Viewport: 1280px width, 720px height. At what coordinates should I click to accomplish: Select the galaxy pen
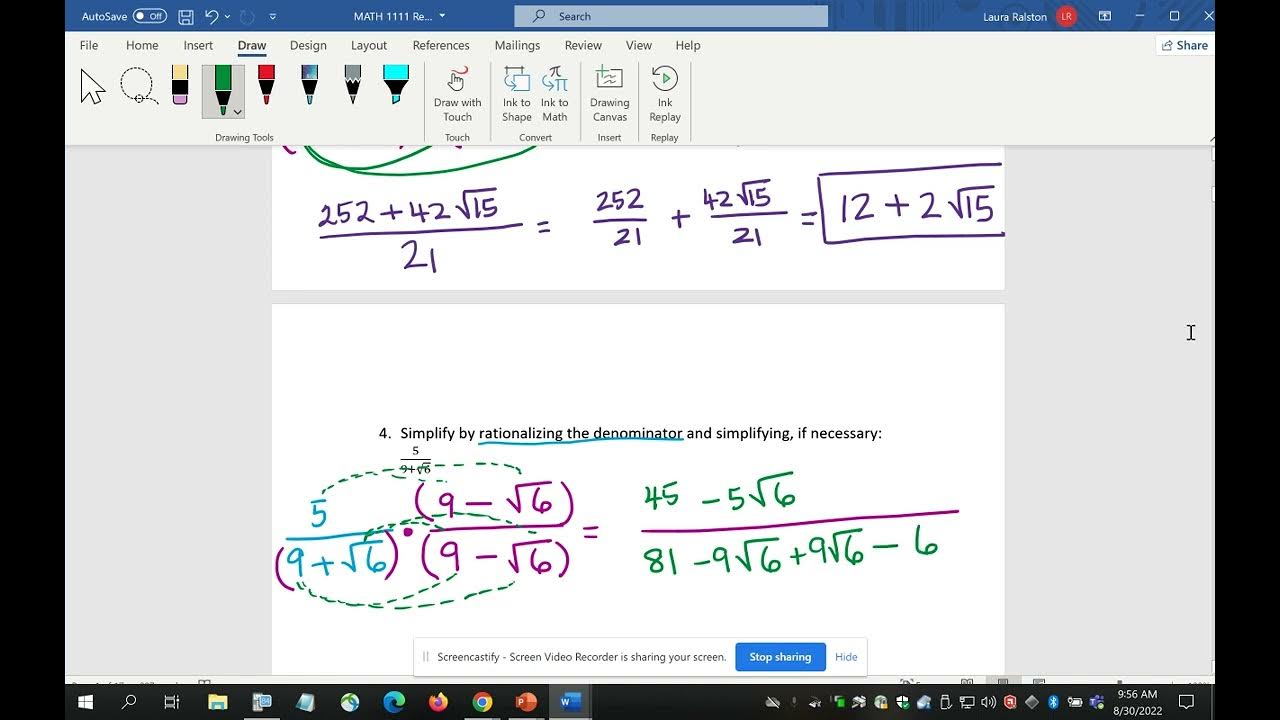[x=309, y=85]
